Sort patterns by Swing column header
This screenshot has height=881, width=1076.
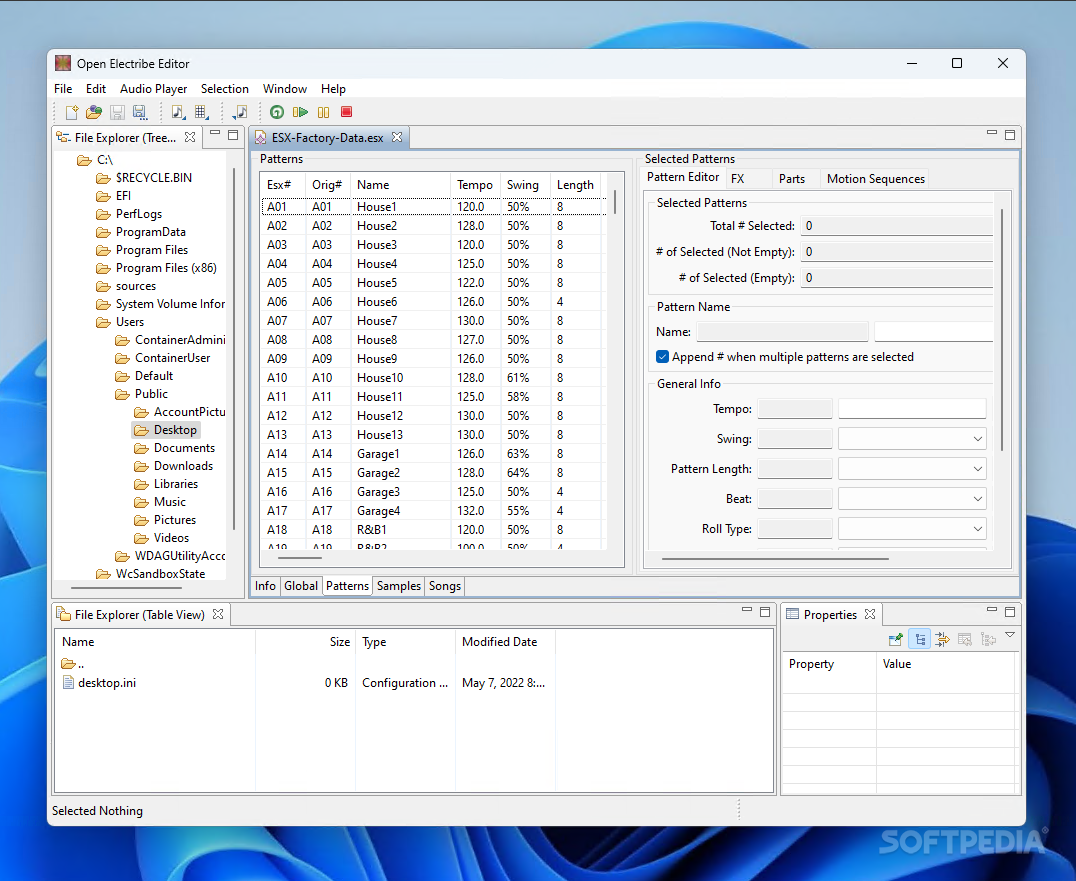(x=523, y=185)
